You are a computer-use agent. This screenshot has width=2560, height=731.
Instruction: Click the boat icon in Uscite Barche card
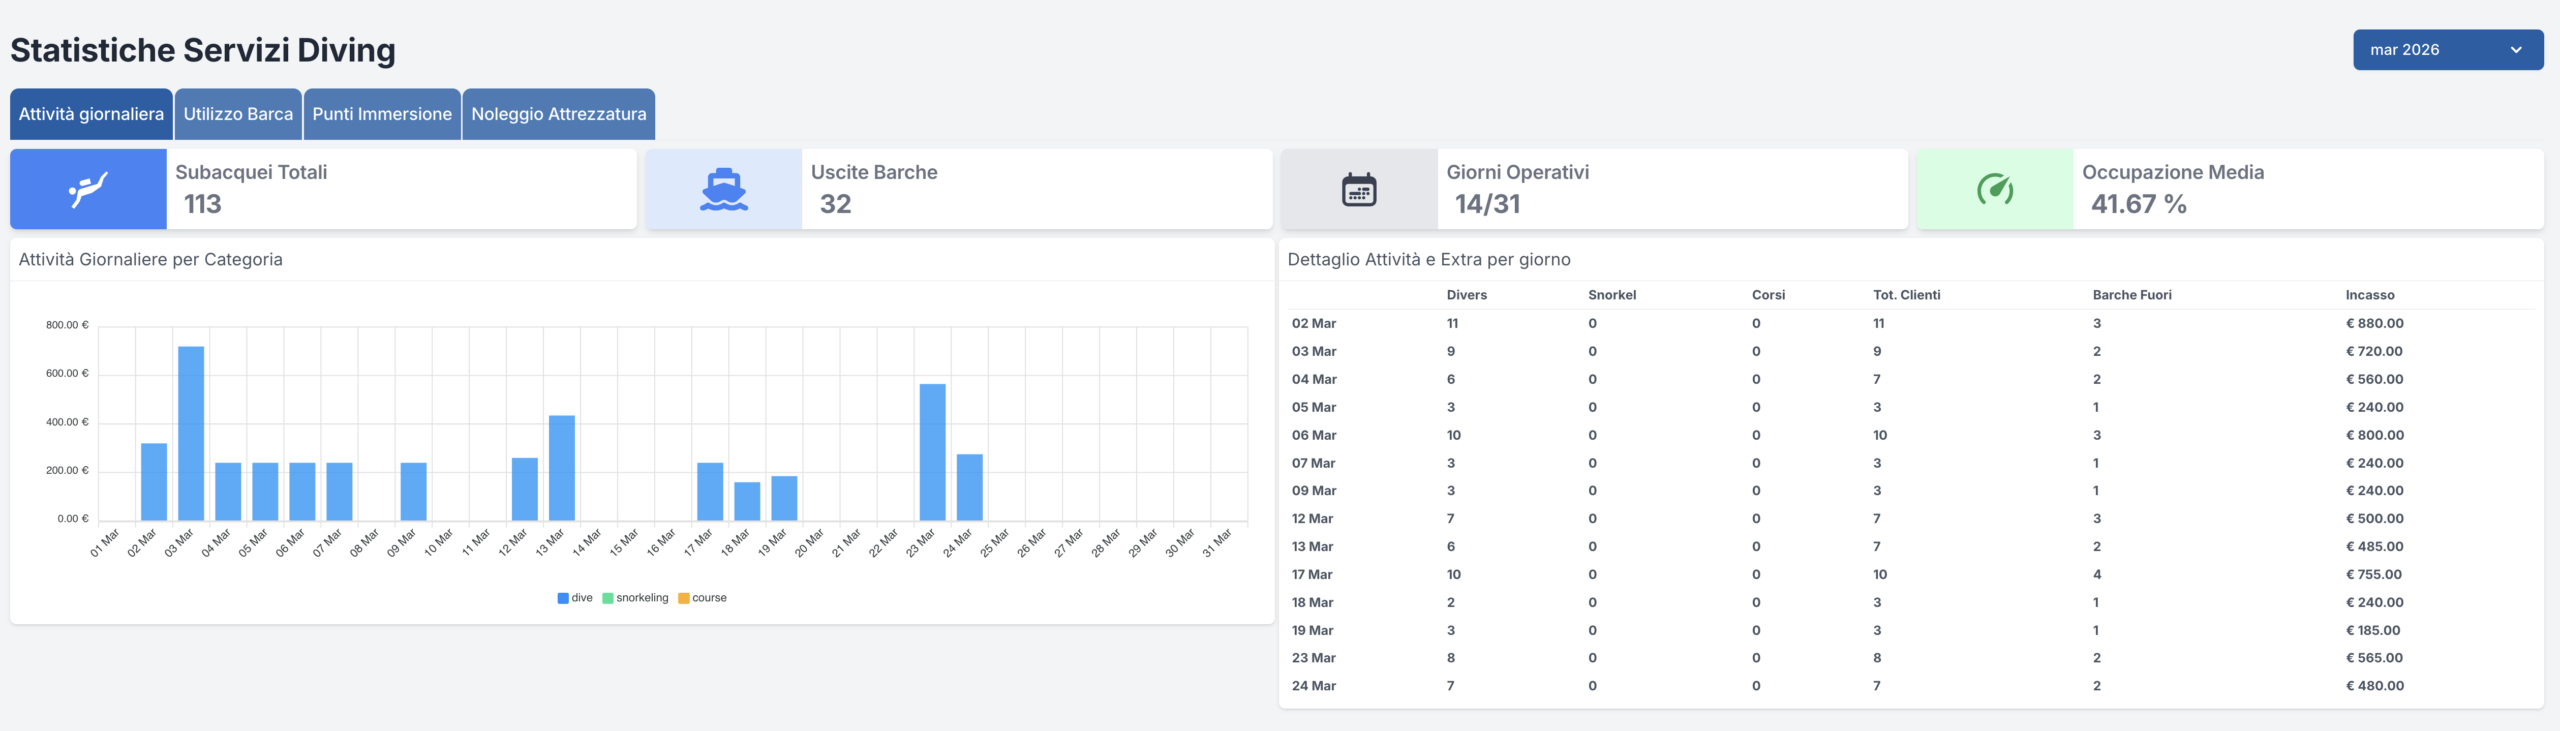[x=723, y=189]
